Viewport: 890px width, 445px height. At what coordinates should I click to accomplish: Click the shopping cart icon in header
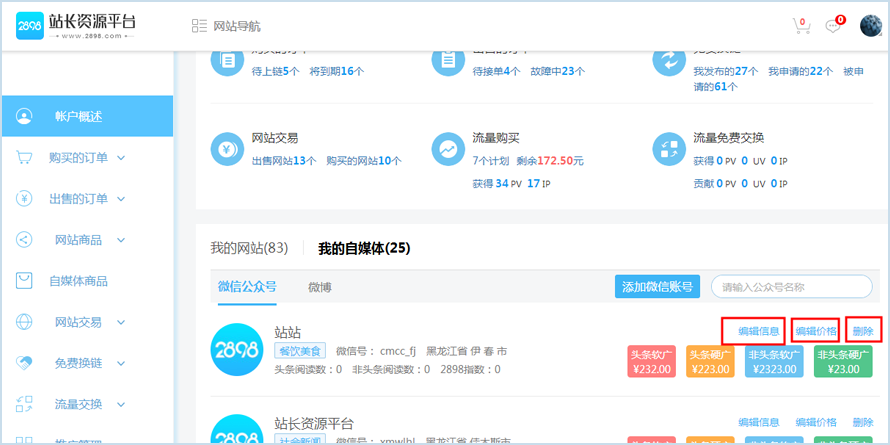click(800, 26)
